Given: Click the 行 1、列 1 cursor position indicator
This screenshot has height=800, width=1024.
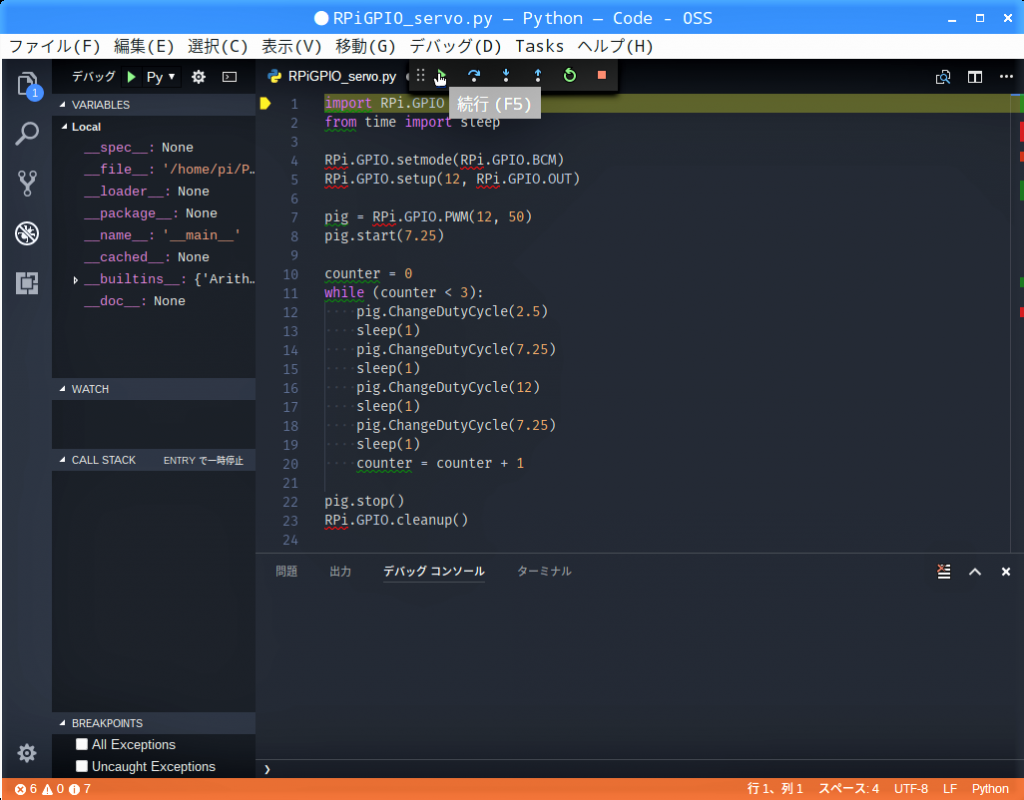Looking at the screenshot, I should tap(775, 789).
